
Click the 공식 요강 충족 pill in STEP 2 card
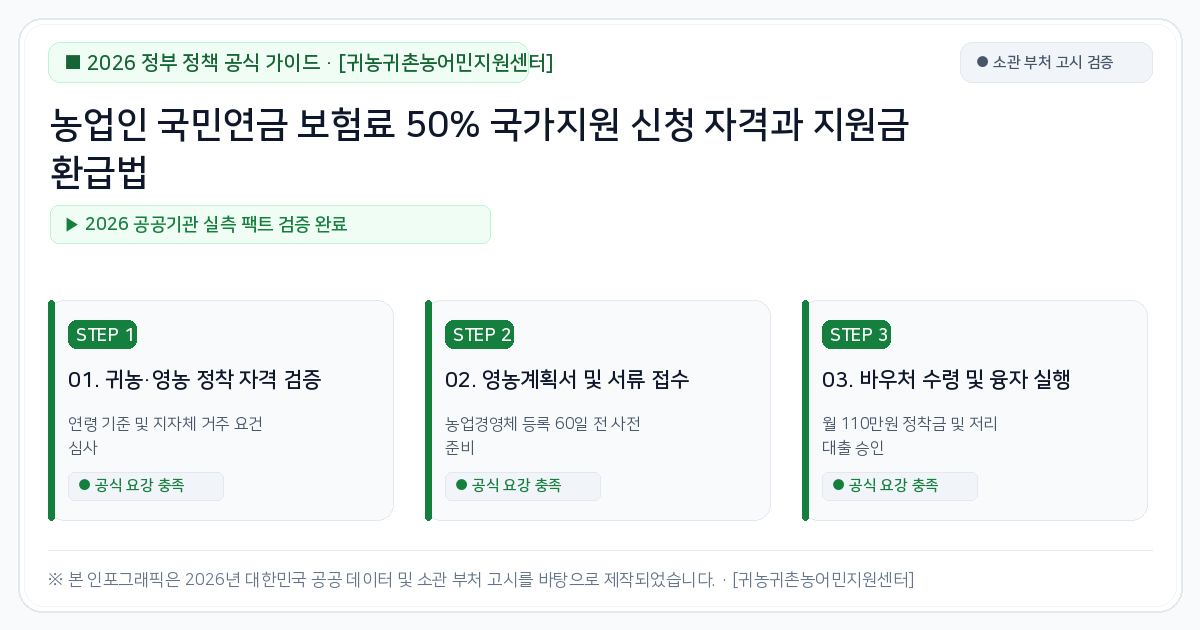point(522,486)
